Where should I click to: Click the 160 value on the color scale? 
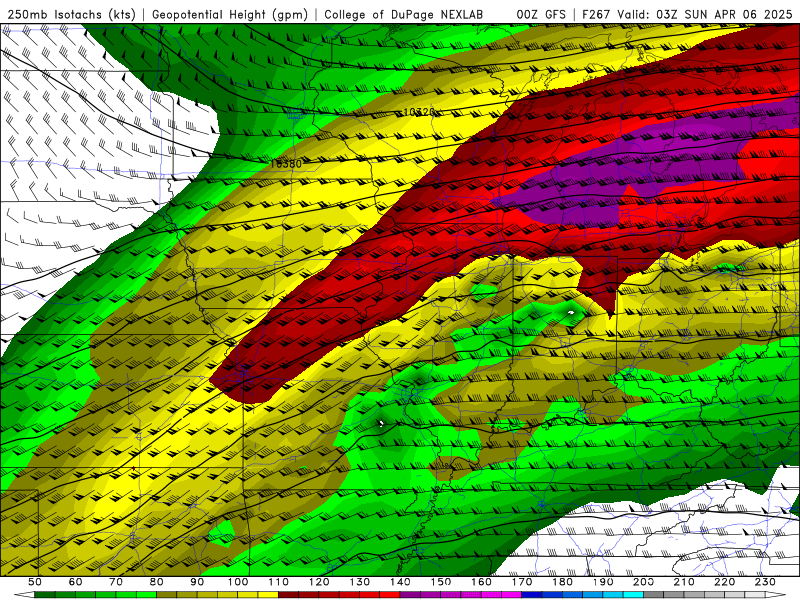tap(482, 582)
